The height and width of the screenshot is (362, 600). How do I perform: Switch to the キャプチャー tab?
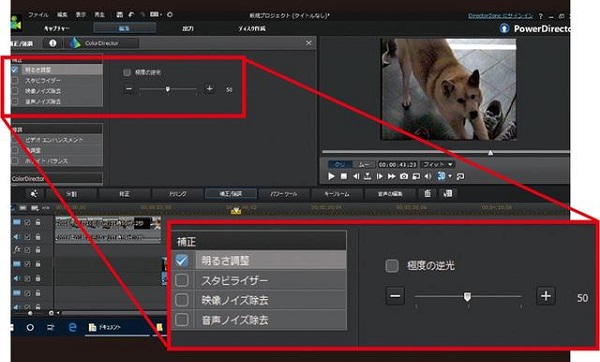[x=57, y=29]
